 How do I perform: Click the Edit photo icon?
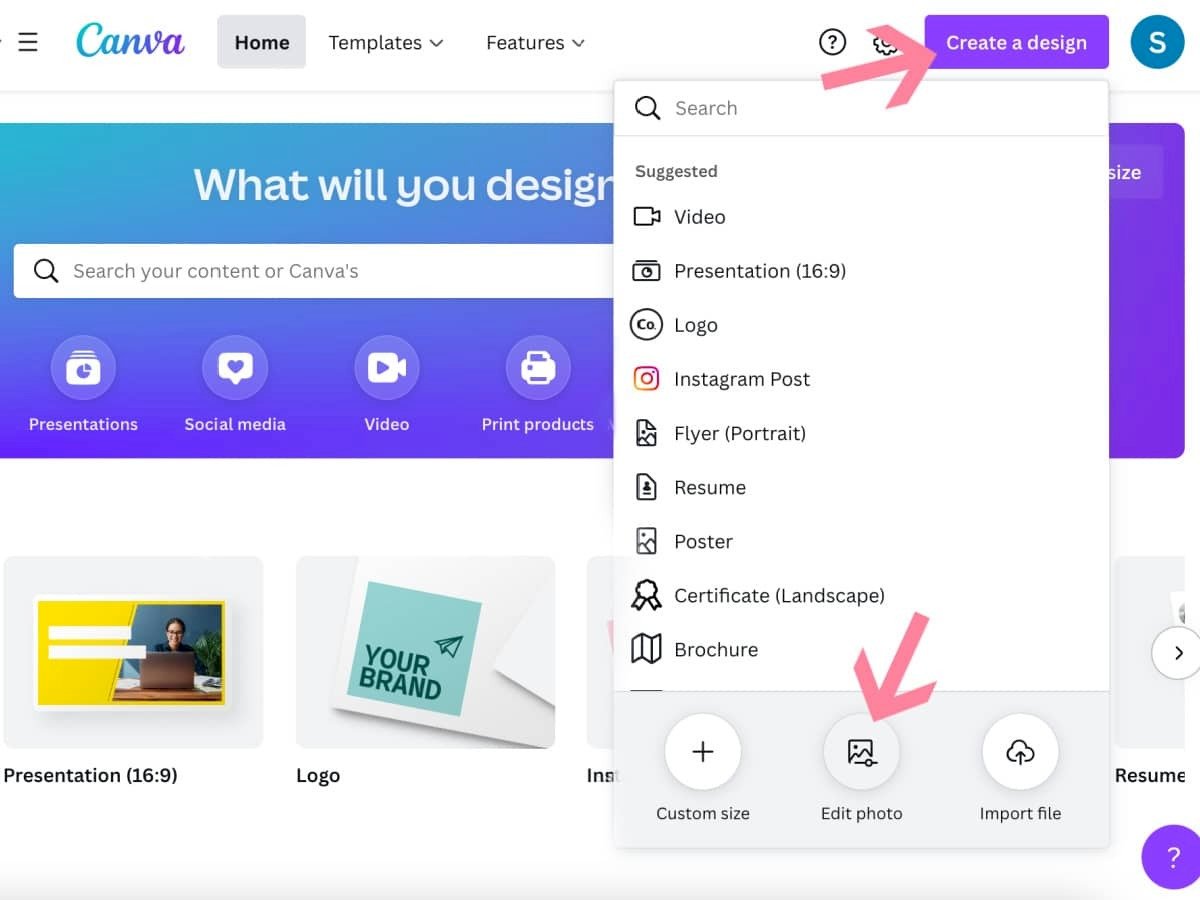[x=861, y=751]
